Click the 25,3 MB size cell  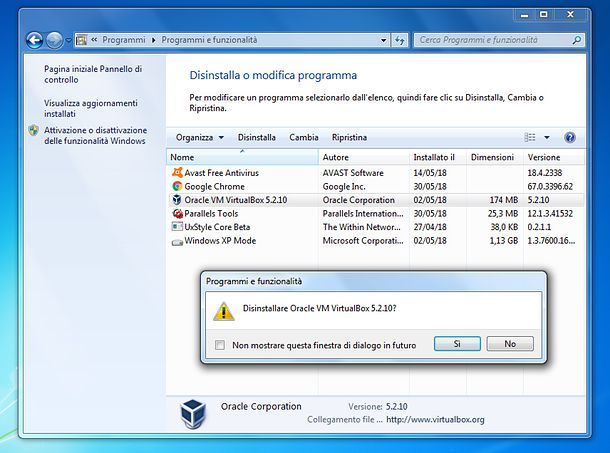[503, 213]
